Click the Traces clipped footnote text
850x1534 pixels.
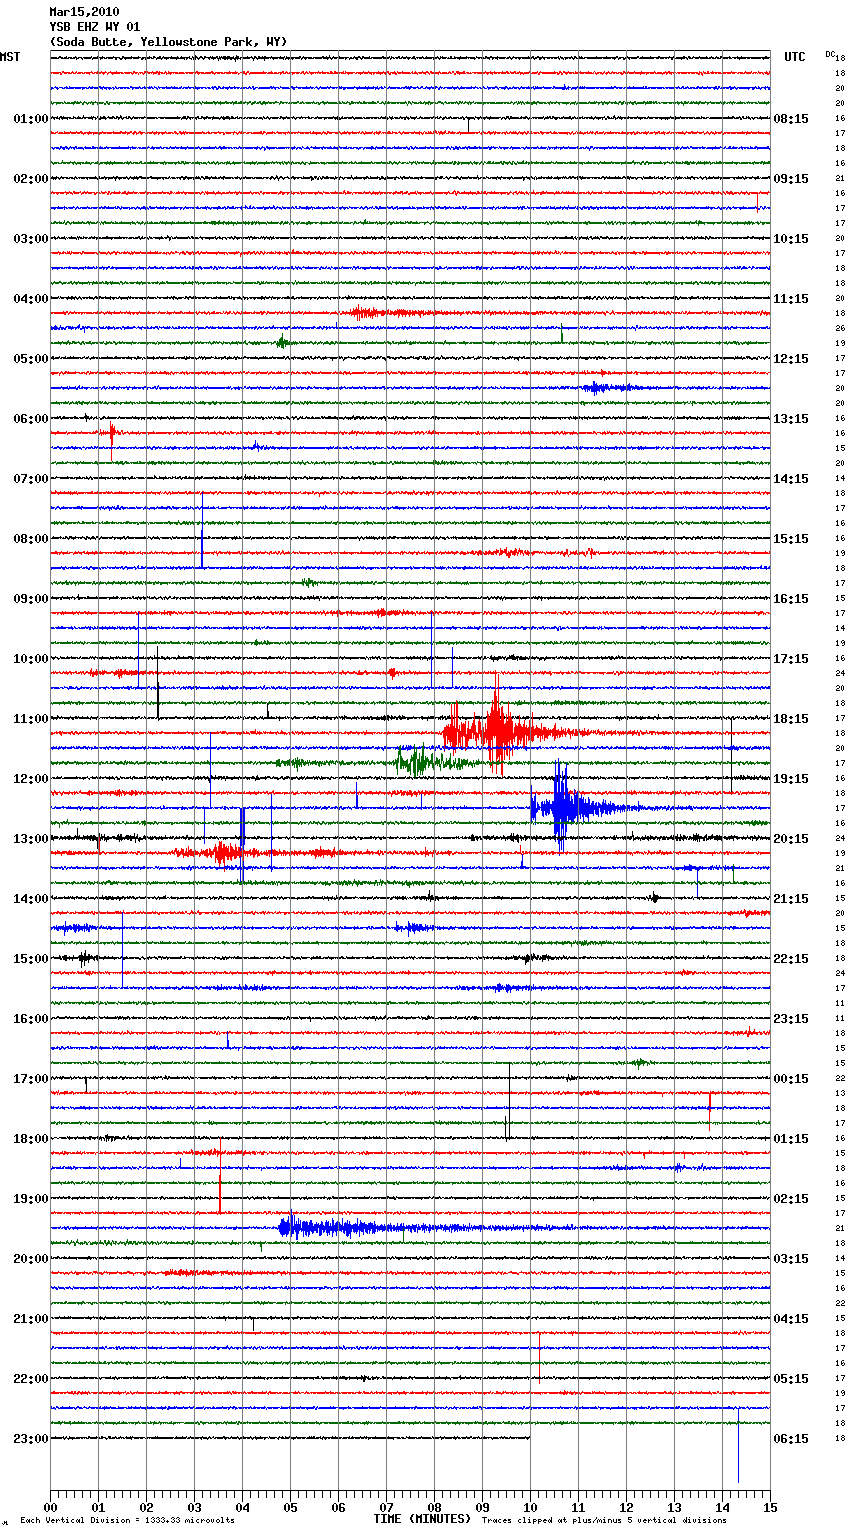604,1520
